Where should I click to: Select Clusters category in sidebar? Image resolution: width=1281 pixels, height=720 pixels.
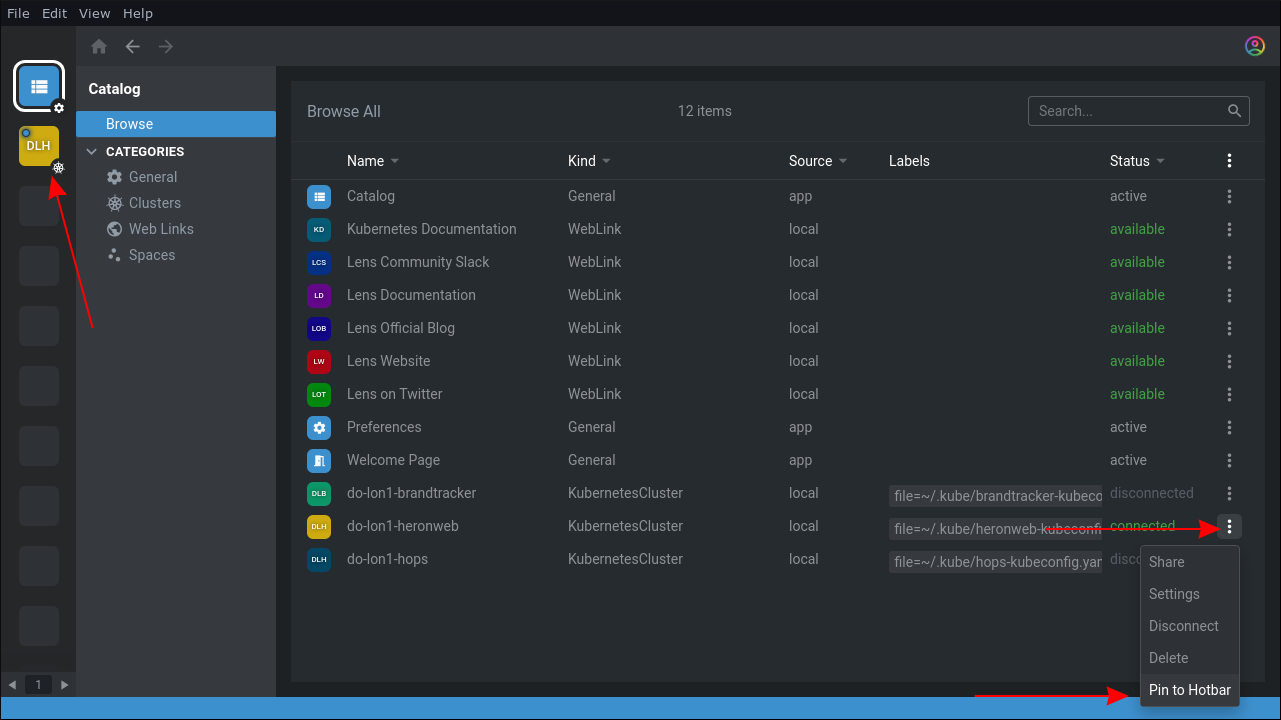click(154, 203)
